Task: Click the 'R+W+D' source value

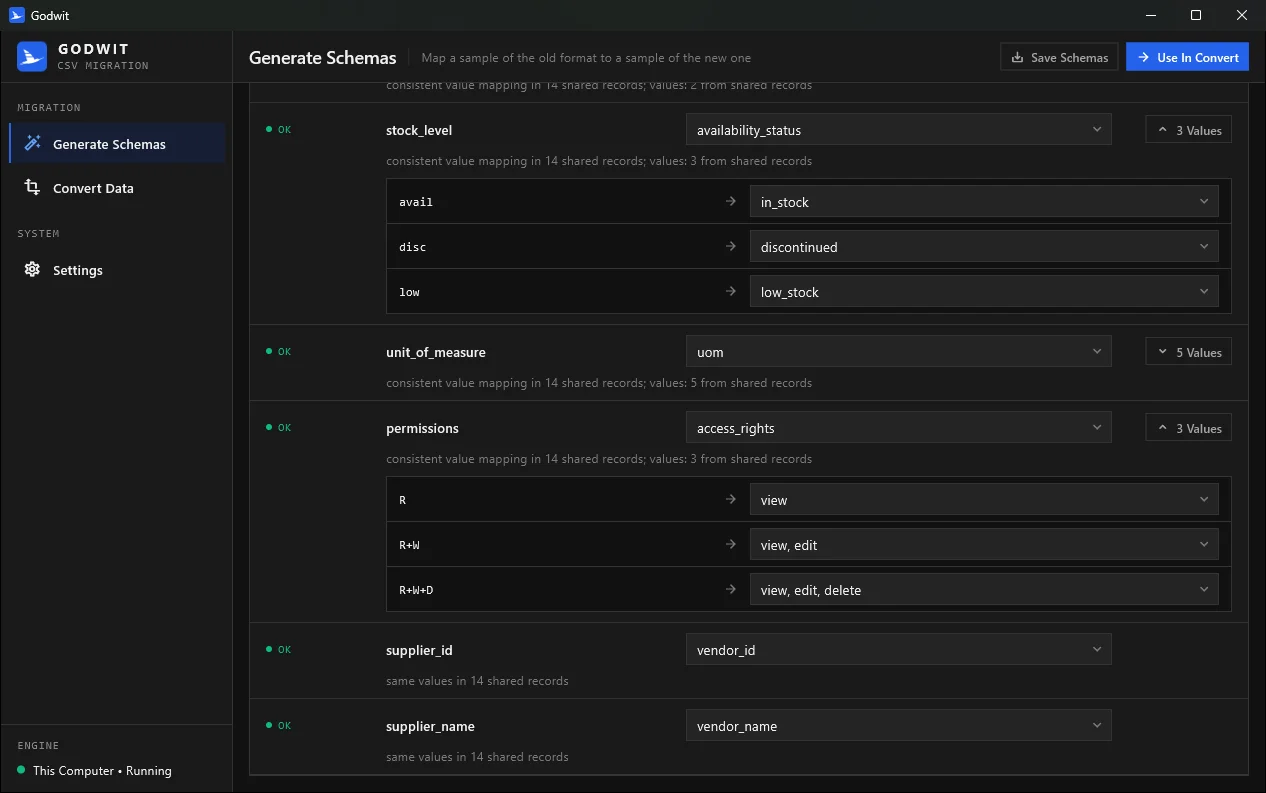Action: tap(416, 590)
